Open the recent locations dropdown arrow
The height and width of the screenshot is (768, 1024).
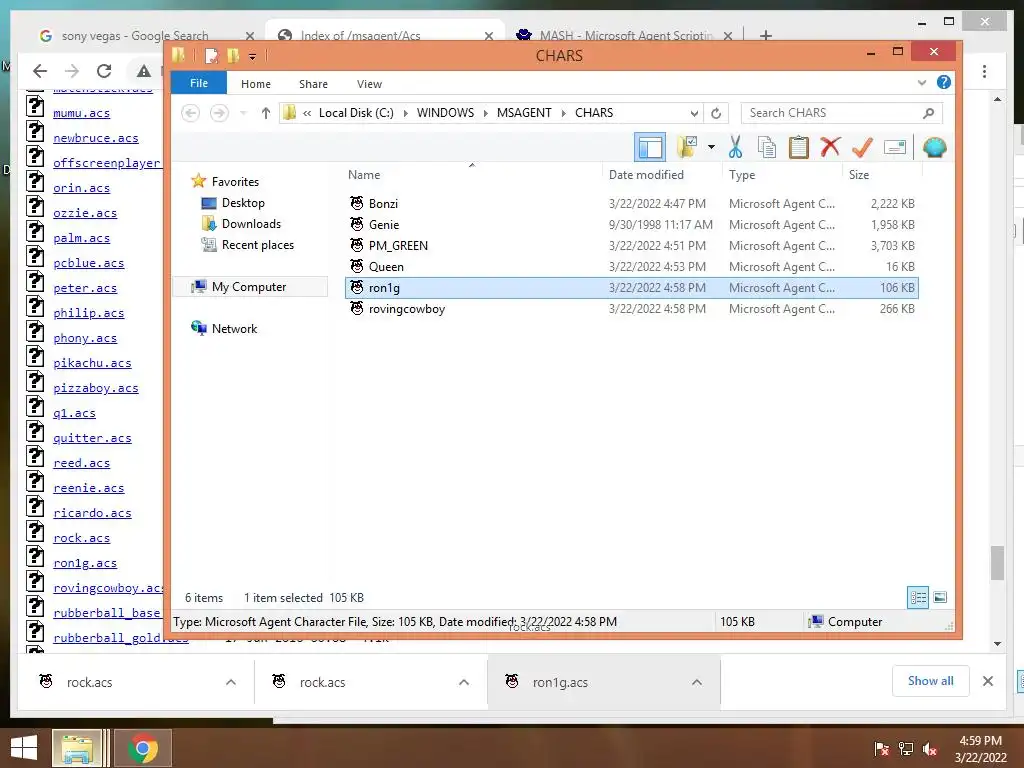coord(243,113)
